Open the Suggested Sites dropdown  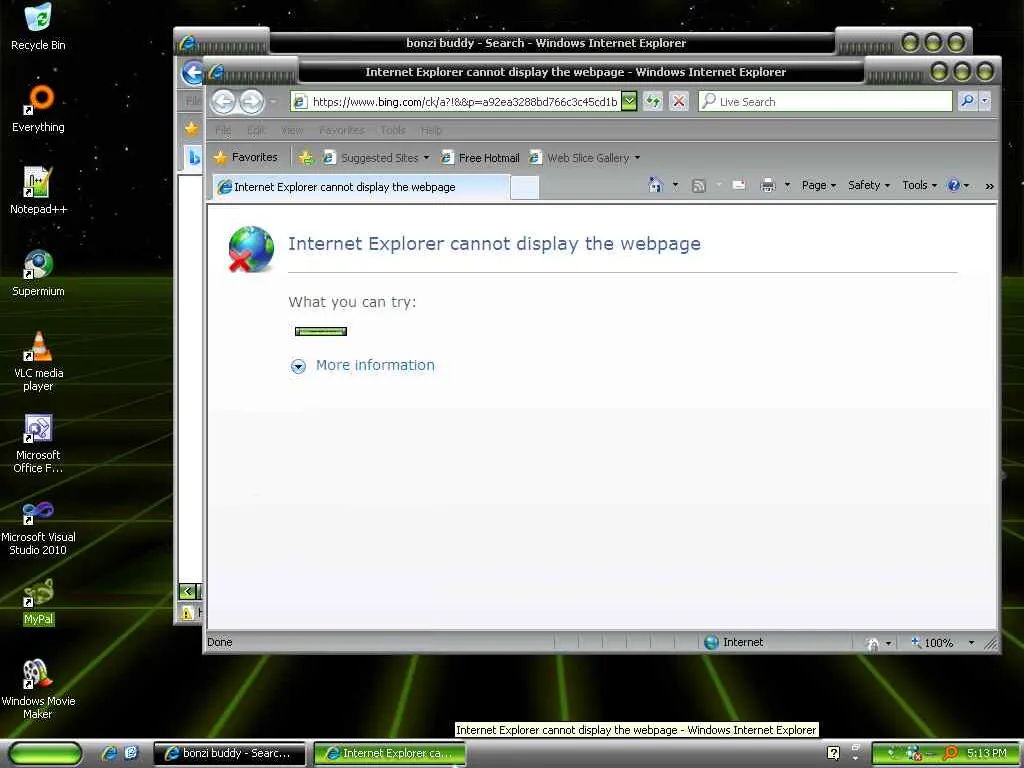tap(377, 158)
